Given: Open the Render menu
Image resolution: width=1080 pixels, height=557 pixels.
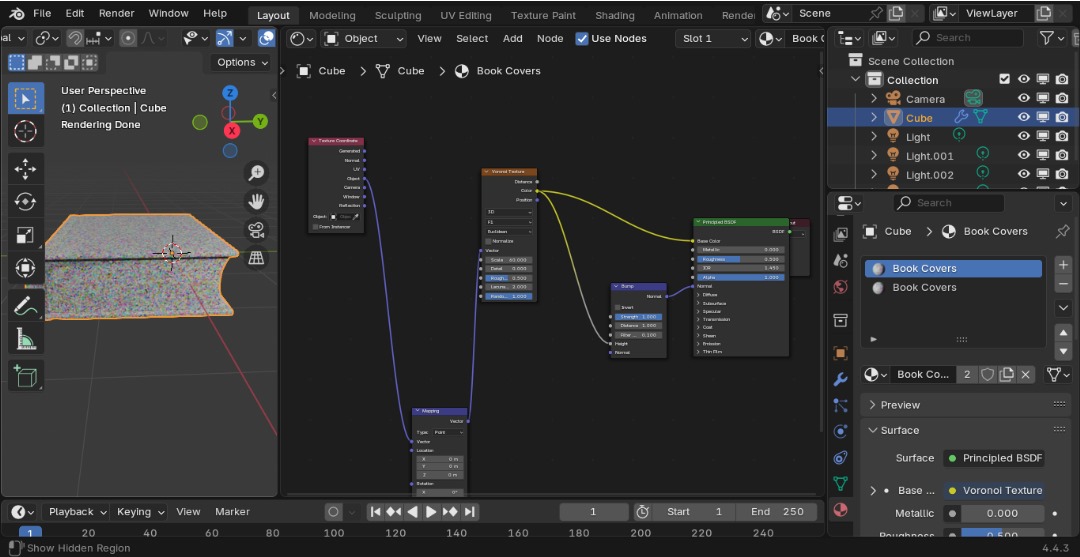Looking at the screenshot, I should 116,13.
